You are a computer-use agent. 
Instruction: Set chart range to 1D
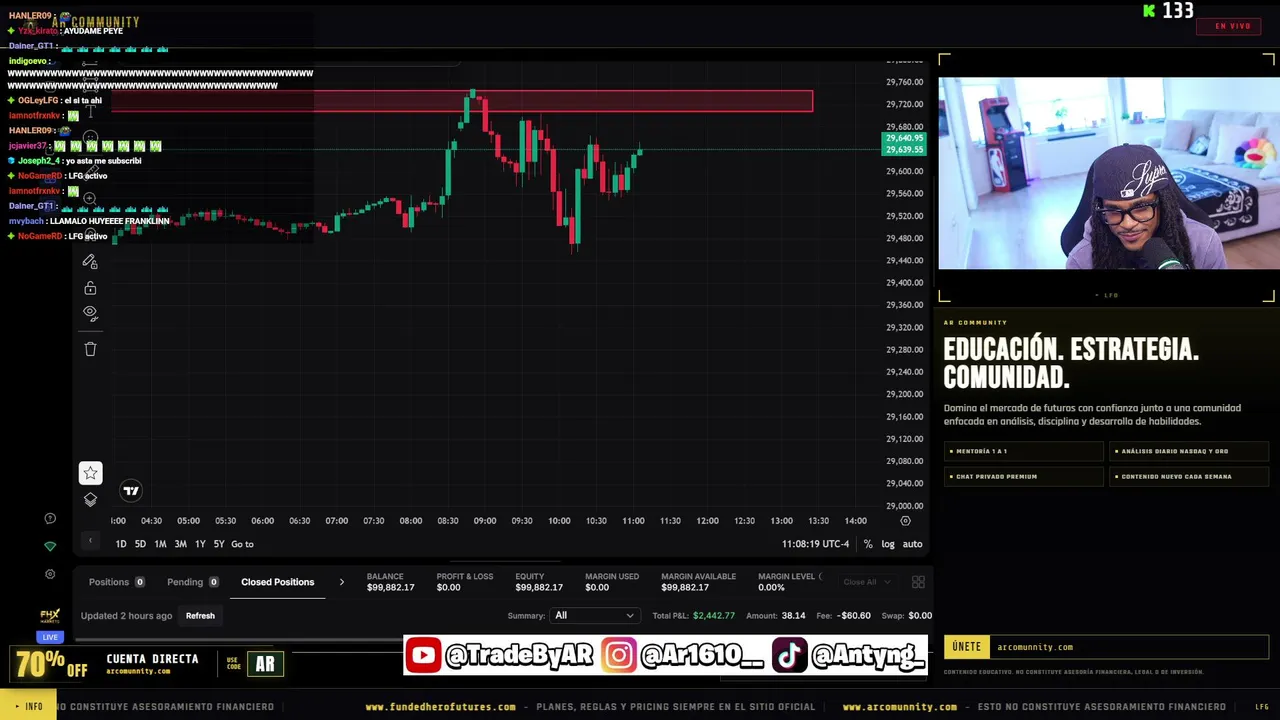[x=121, y=544]
